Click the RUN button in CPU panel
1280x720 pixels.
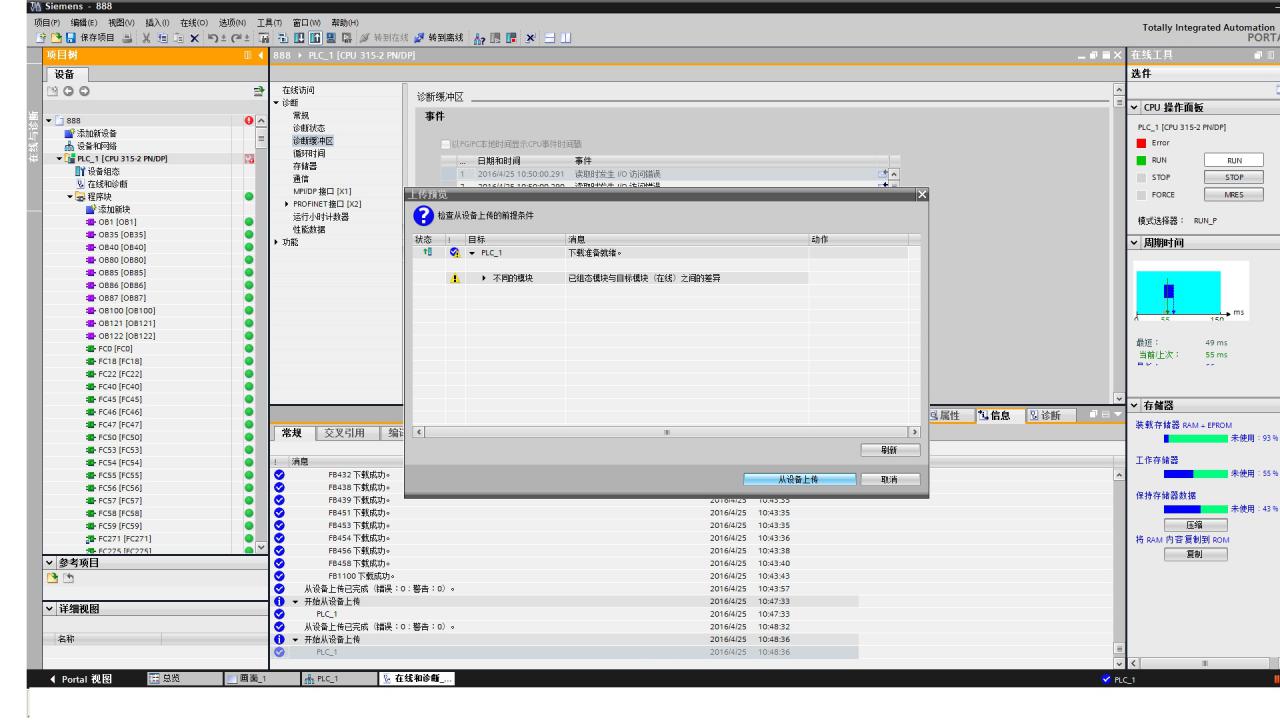[x=1232, y=159]
